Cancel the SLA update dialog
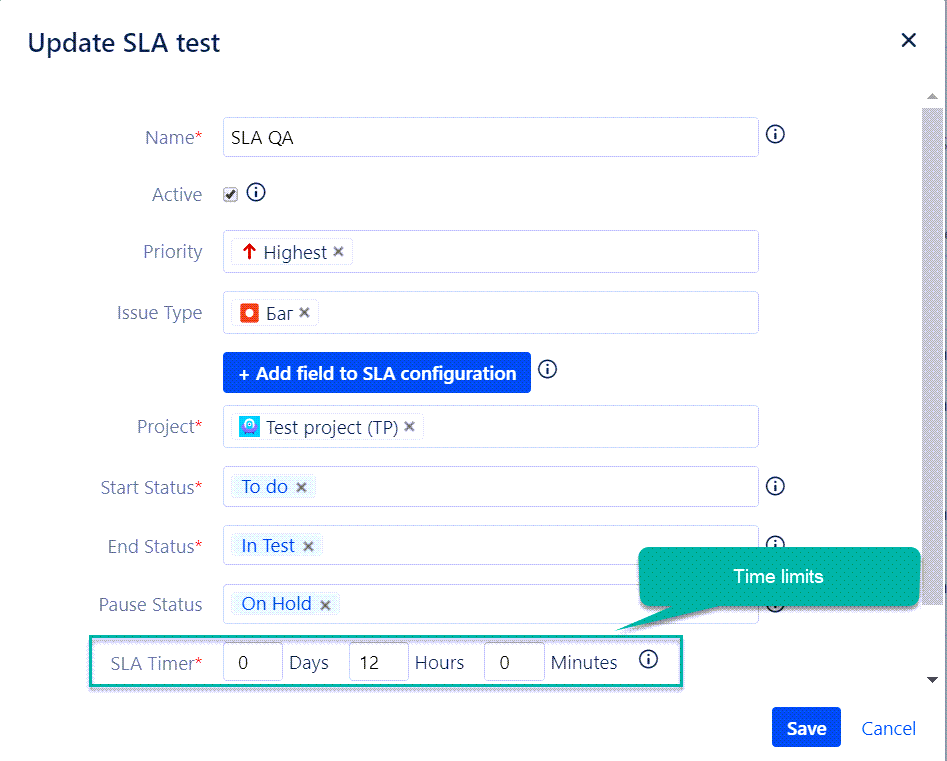The image size is (947, 761). pyautogui.click(x=889, y=728)
